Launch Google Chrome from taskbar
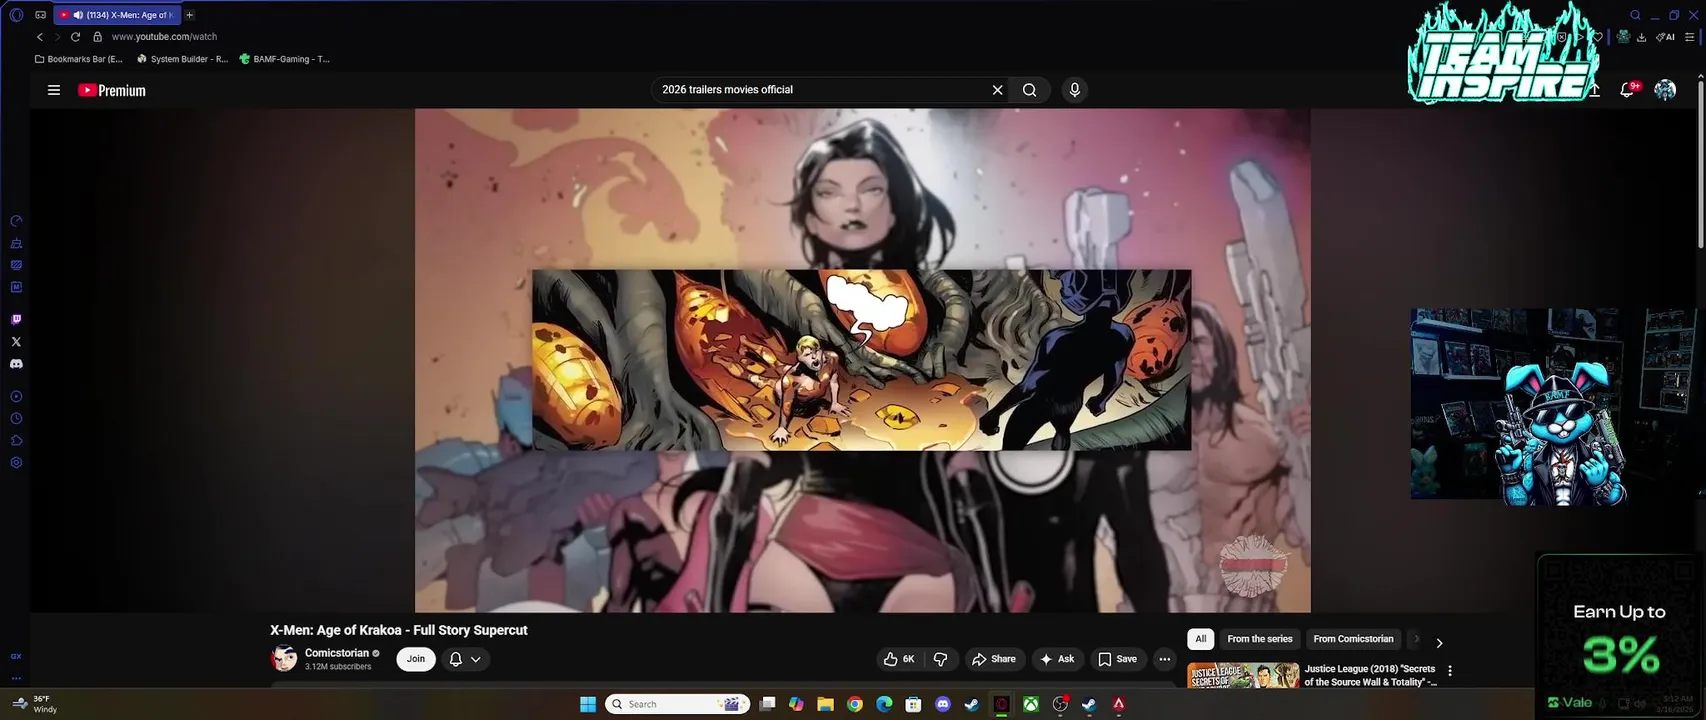The image size is (1706, 720). coord(854,704)
